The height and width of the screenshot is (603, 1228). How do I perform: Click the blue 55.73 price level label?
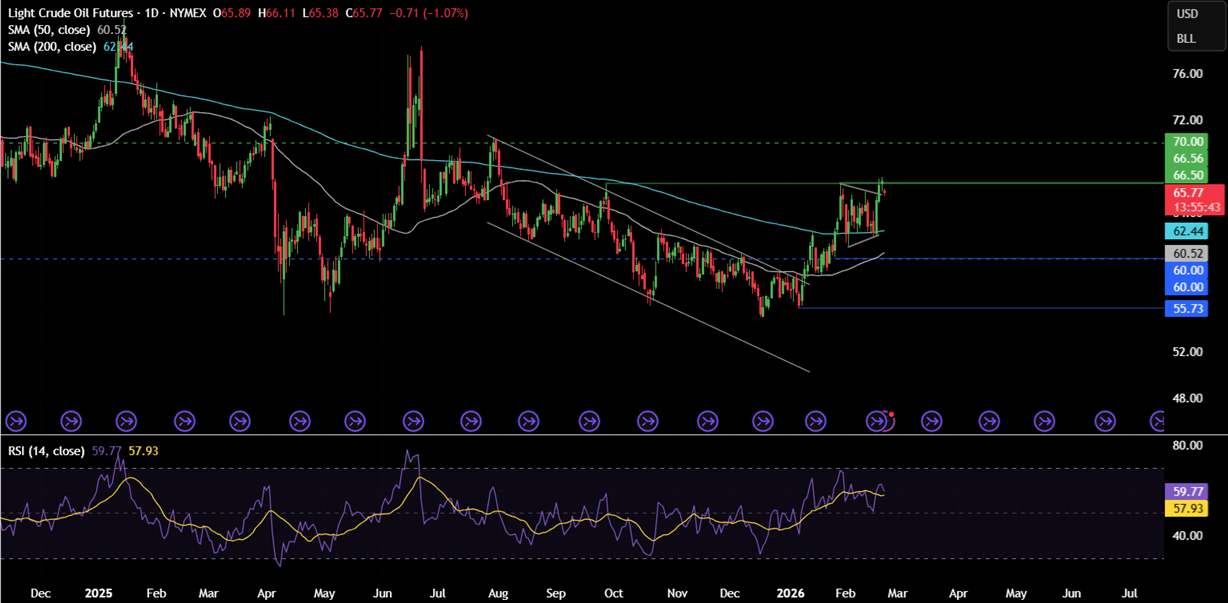point(1188,309)
